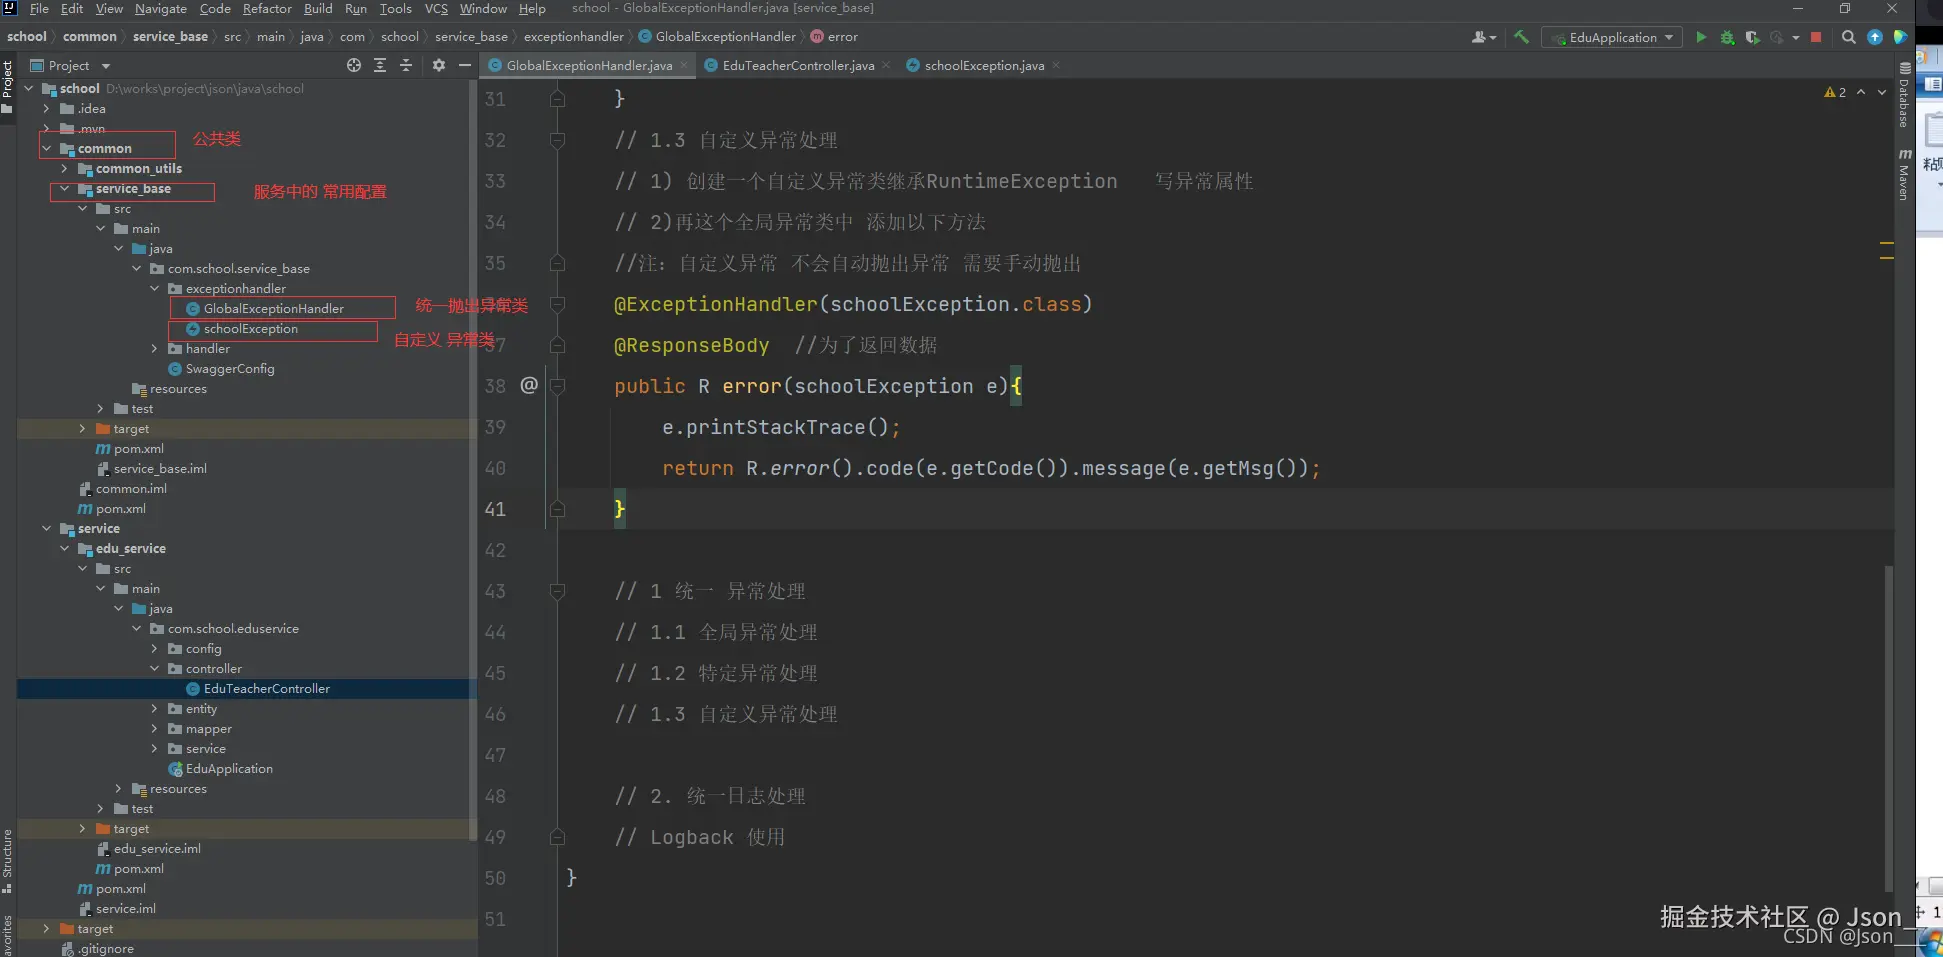Select EduApplication class in project tree
1943x957 pixels.
229,769
